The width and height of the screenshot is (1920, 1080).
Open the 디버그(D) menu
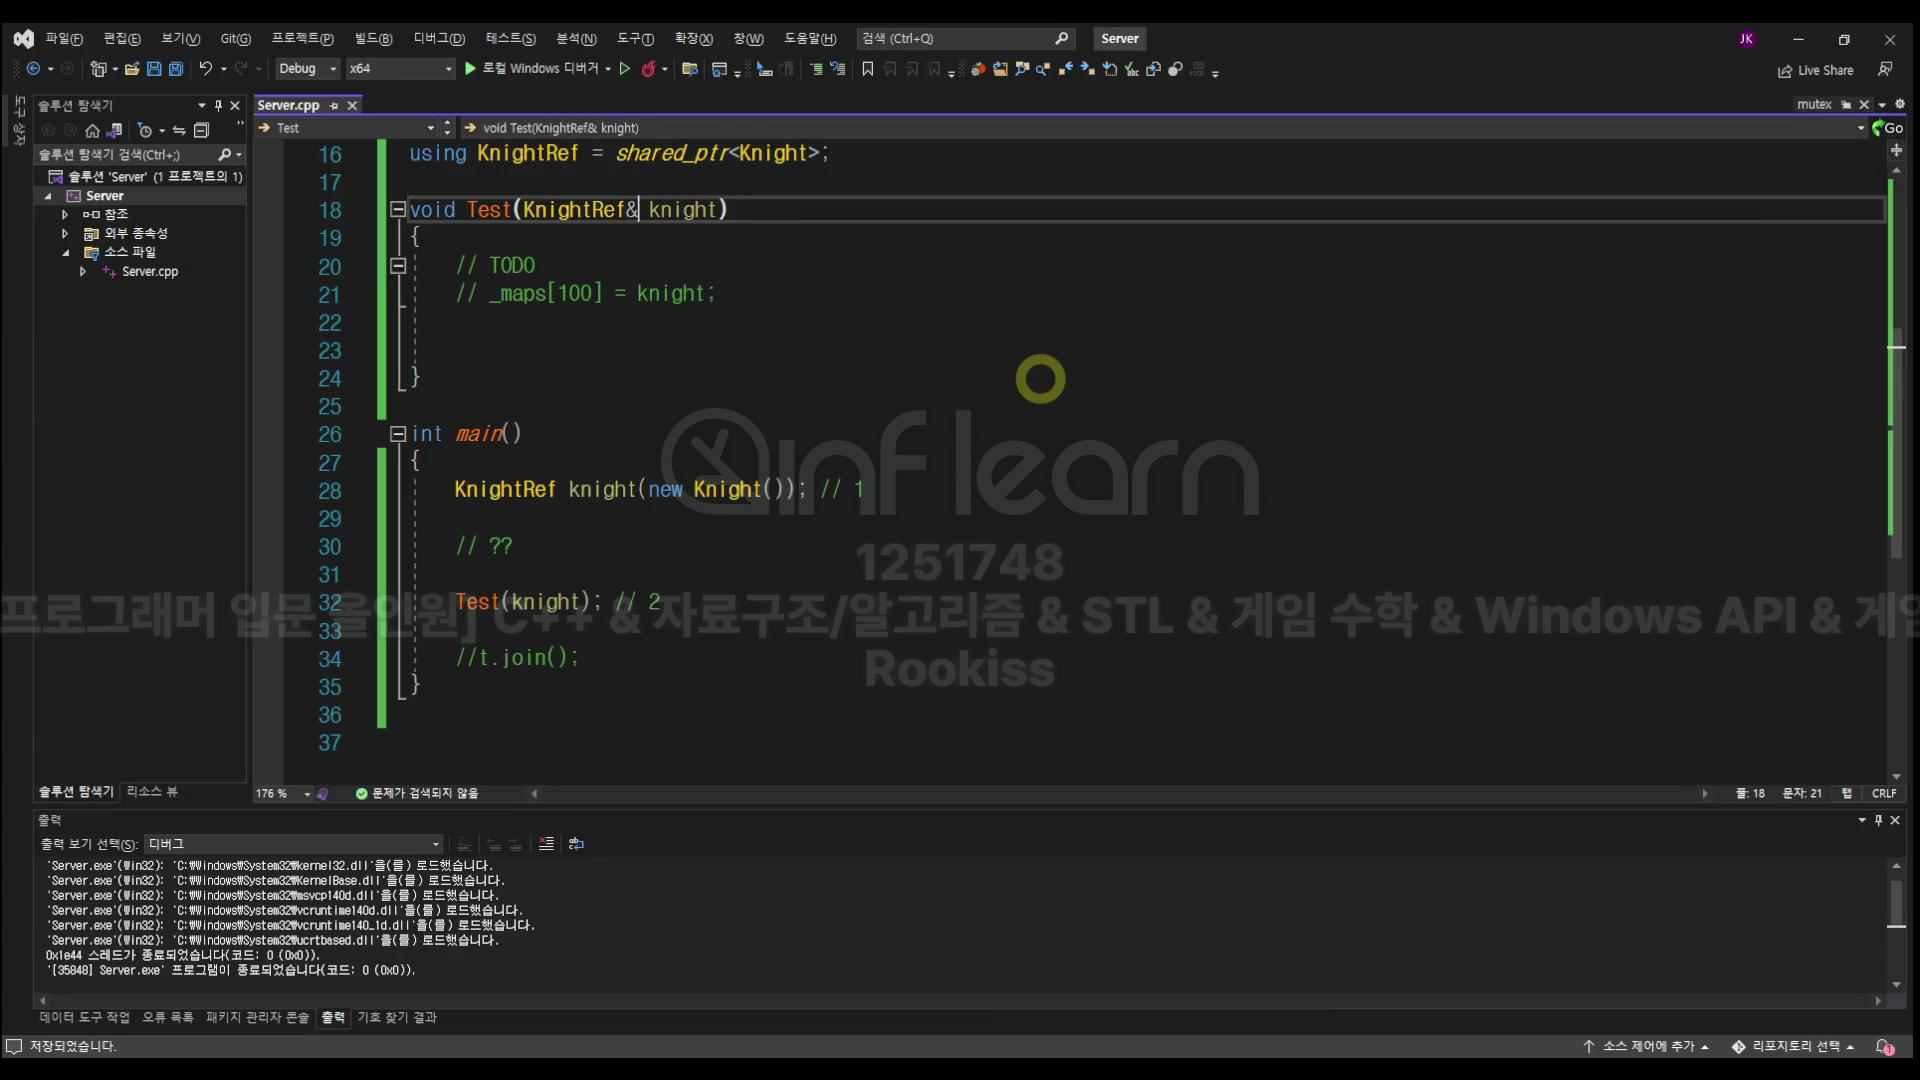[439, 39]
